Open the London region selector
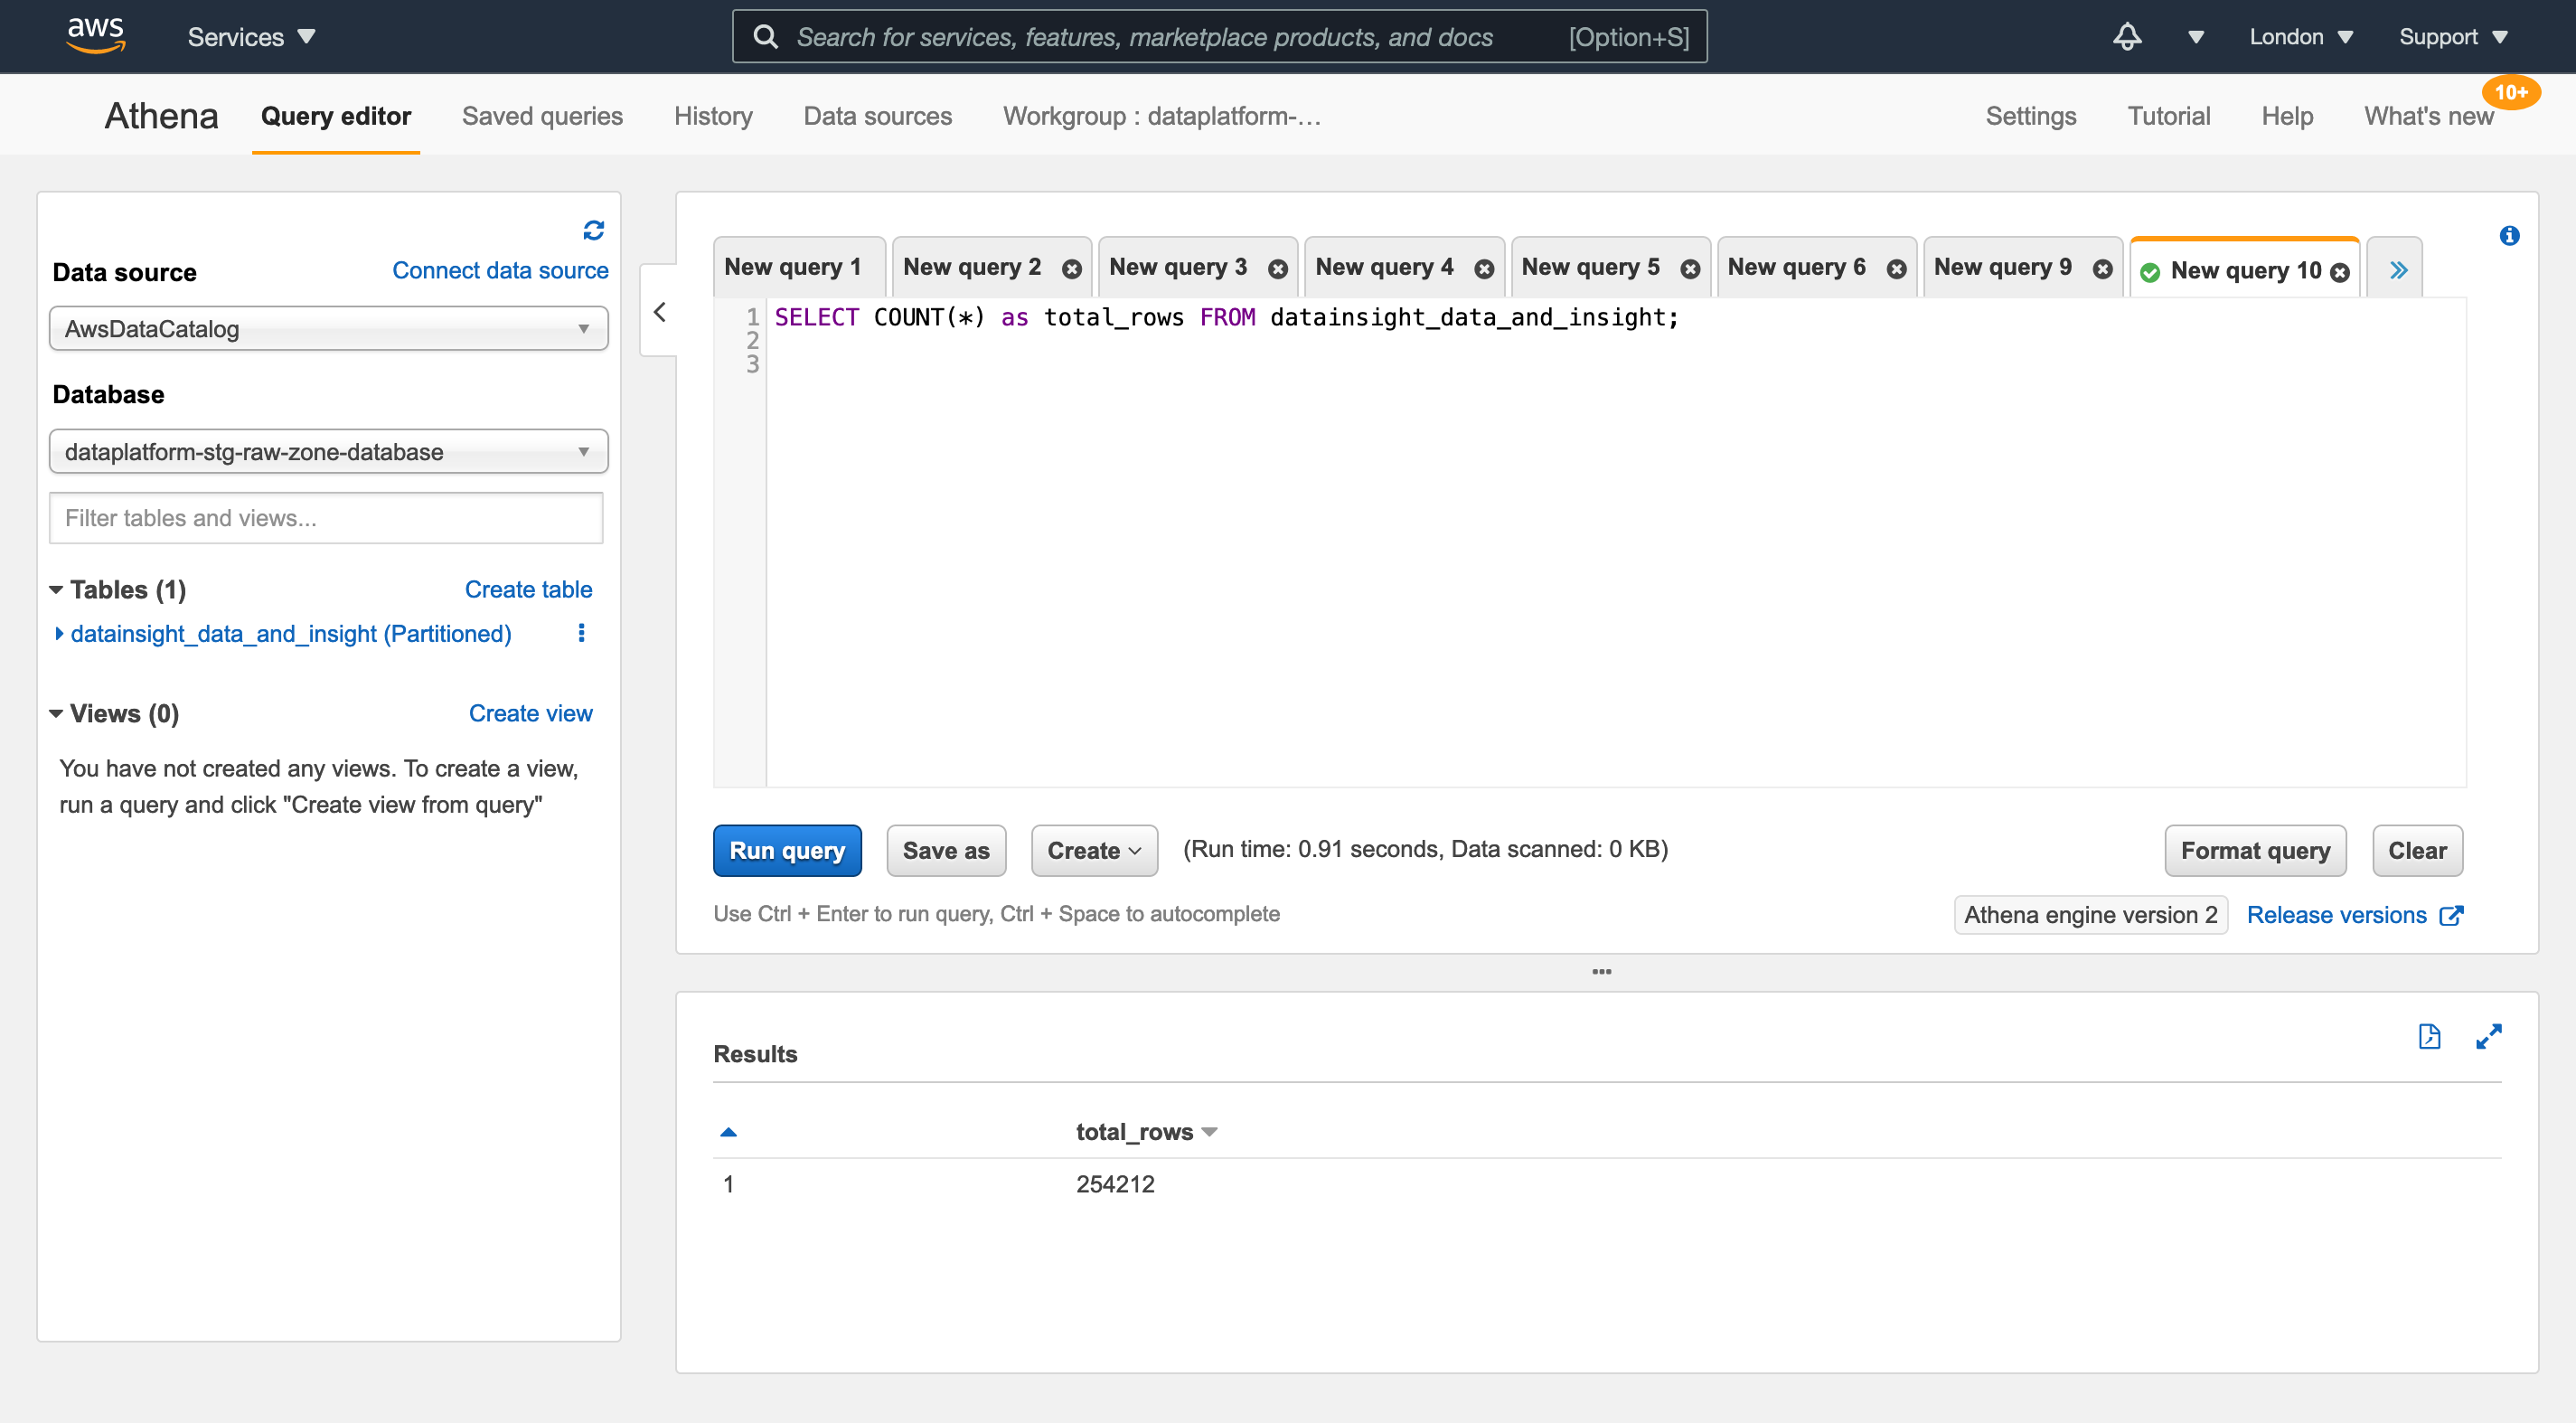Viewport: 2576px width, 1423px height. pos(2300,37)
